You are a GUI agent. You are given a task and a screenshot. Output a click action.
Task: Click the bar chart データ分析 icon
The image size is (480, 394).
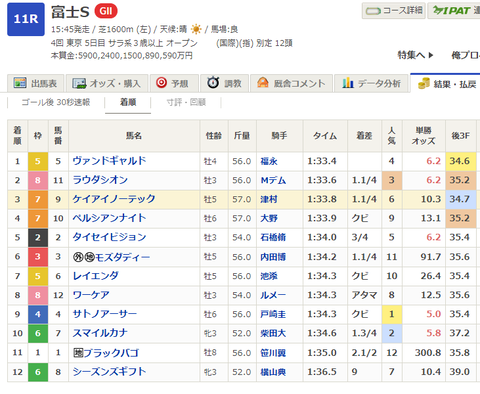point(348,82)
